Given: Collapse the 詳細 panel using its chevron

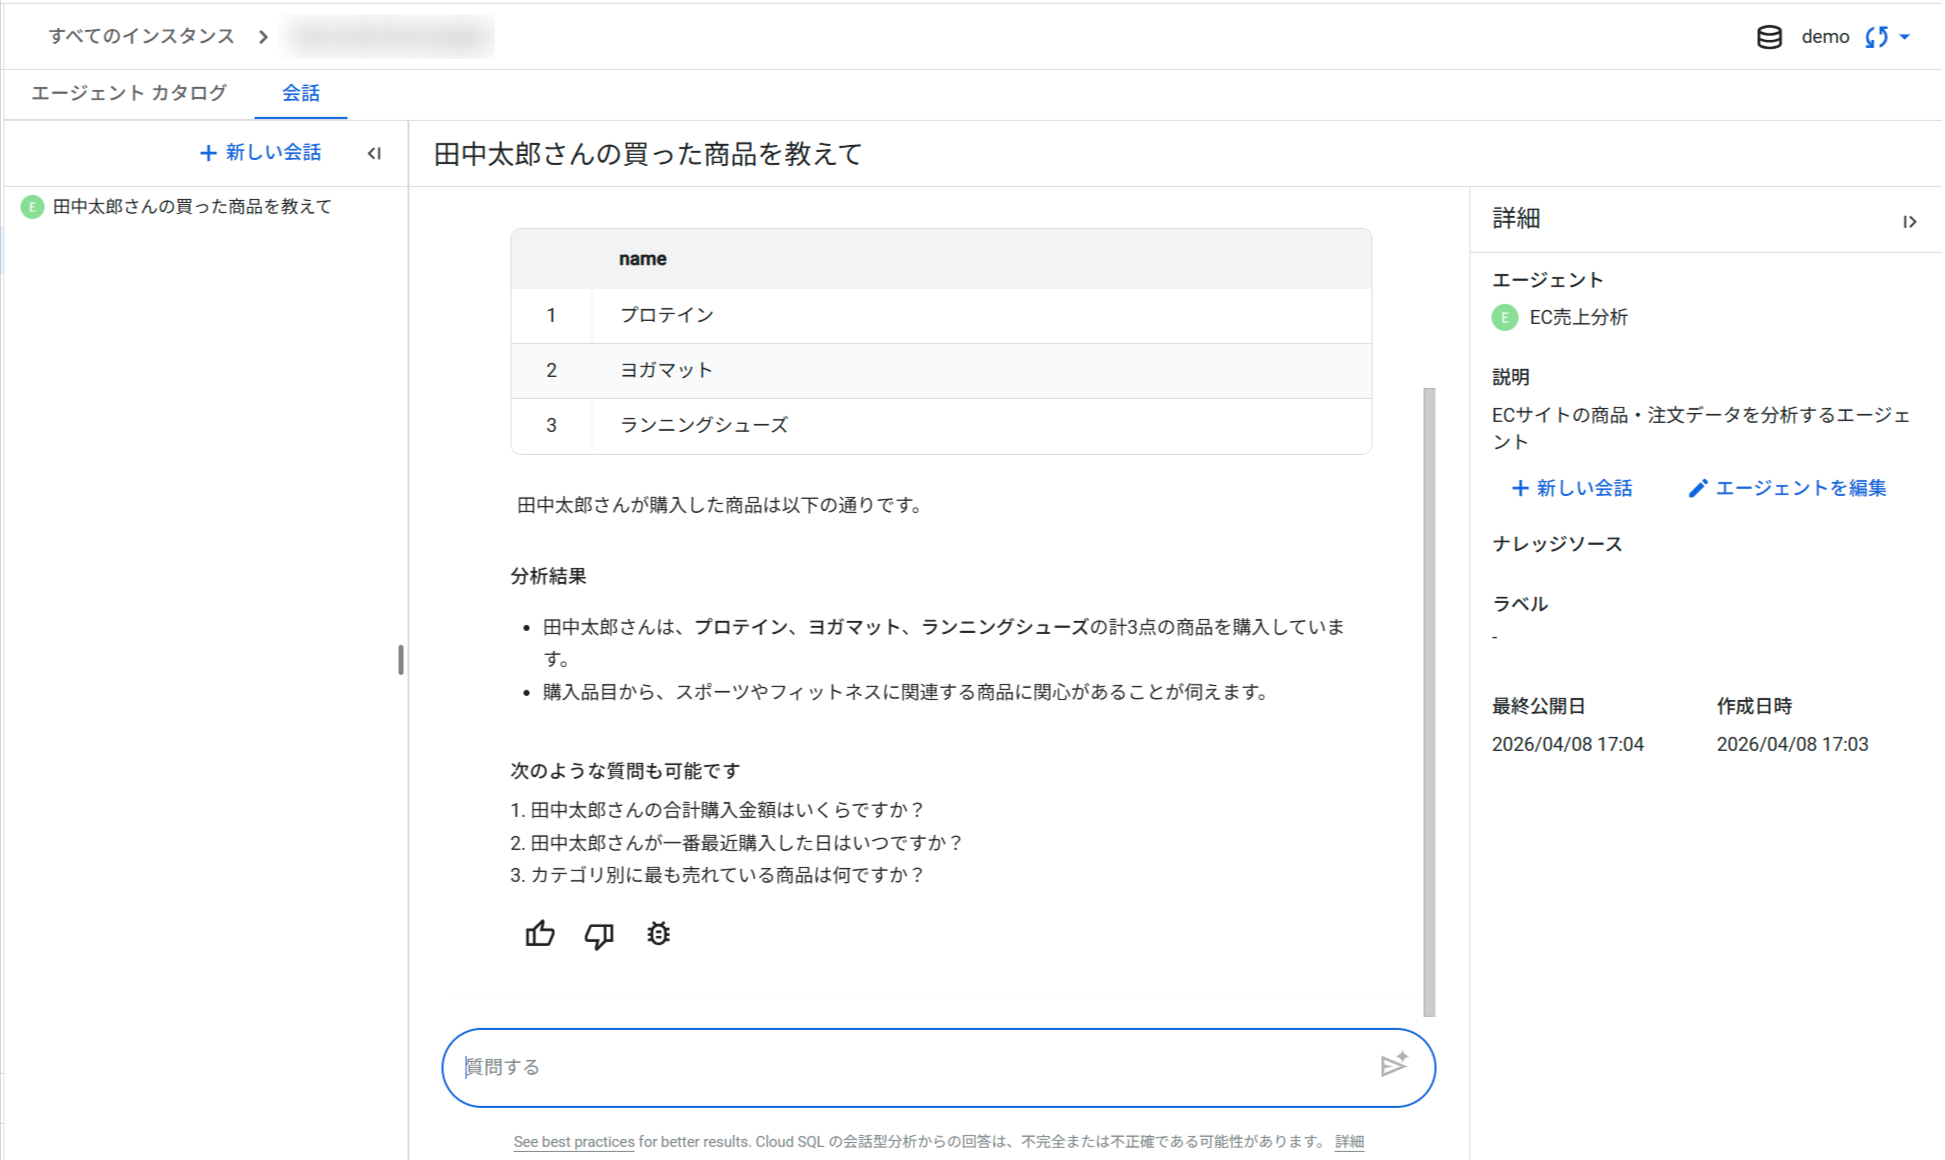Looking at the screenshot, I should click(x=1911, y=221).
